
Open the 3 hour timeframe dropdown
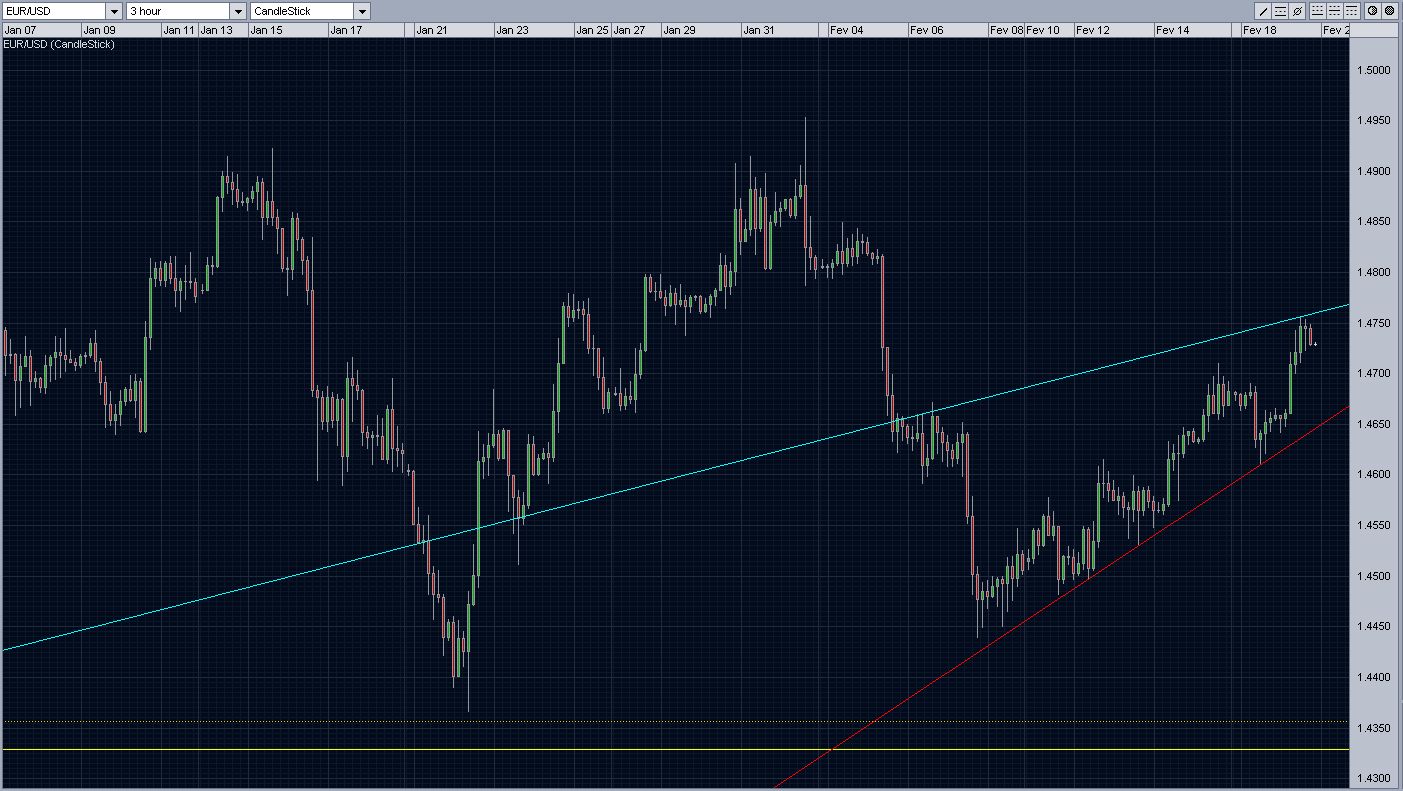pos(237,11)
